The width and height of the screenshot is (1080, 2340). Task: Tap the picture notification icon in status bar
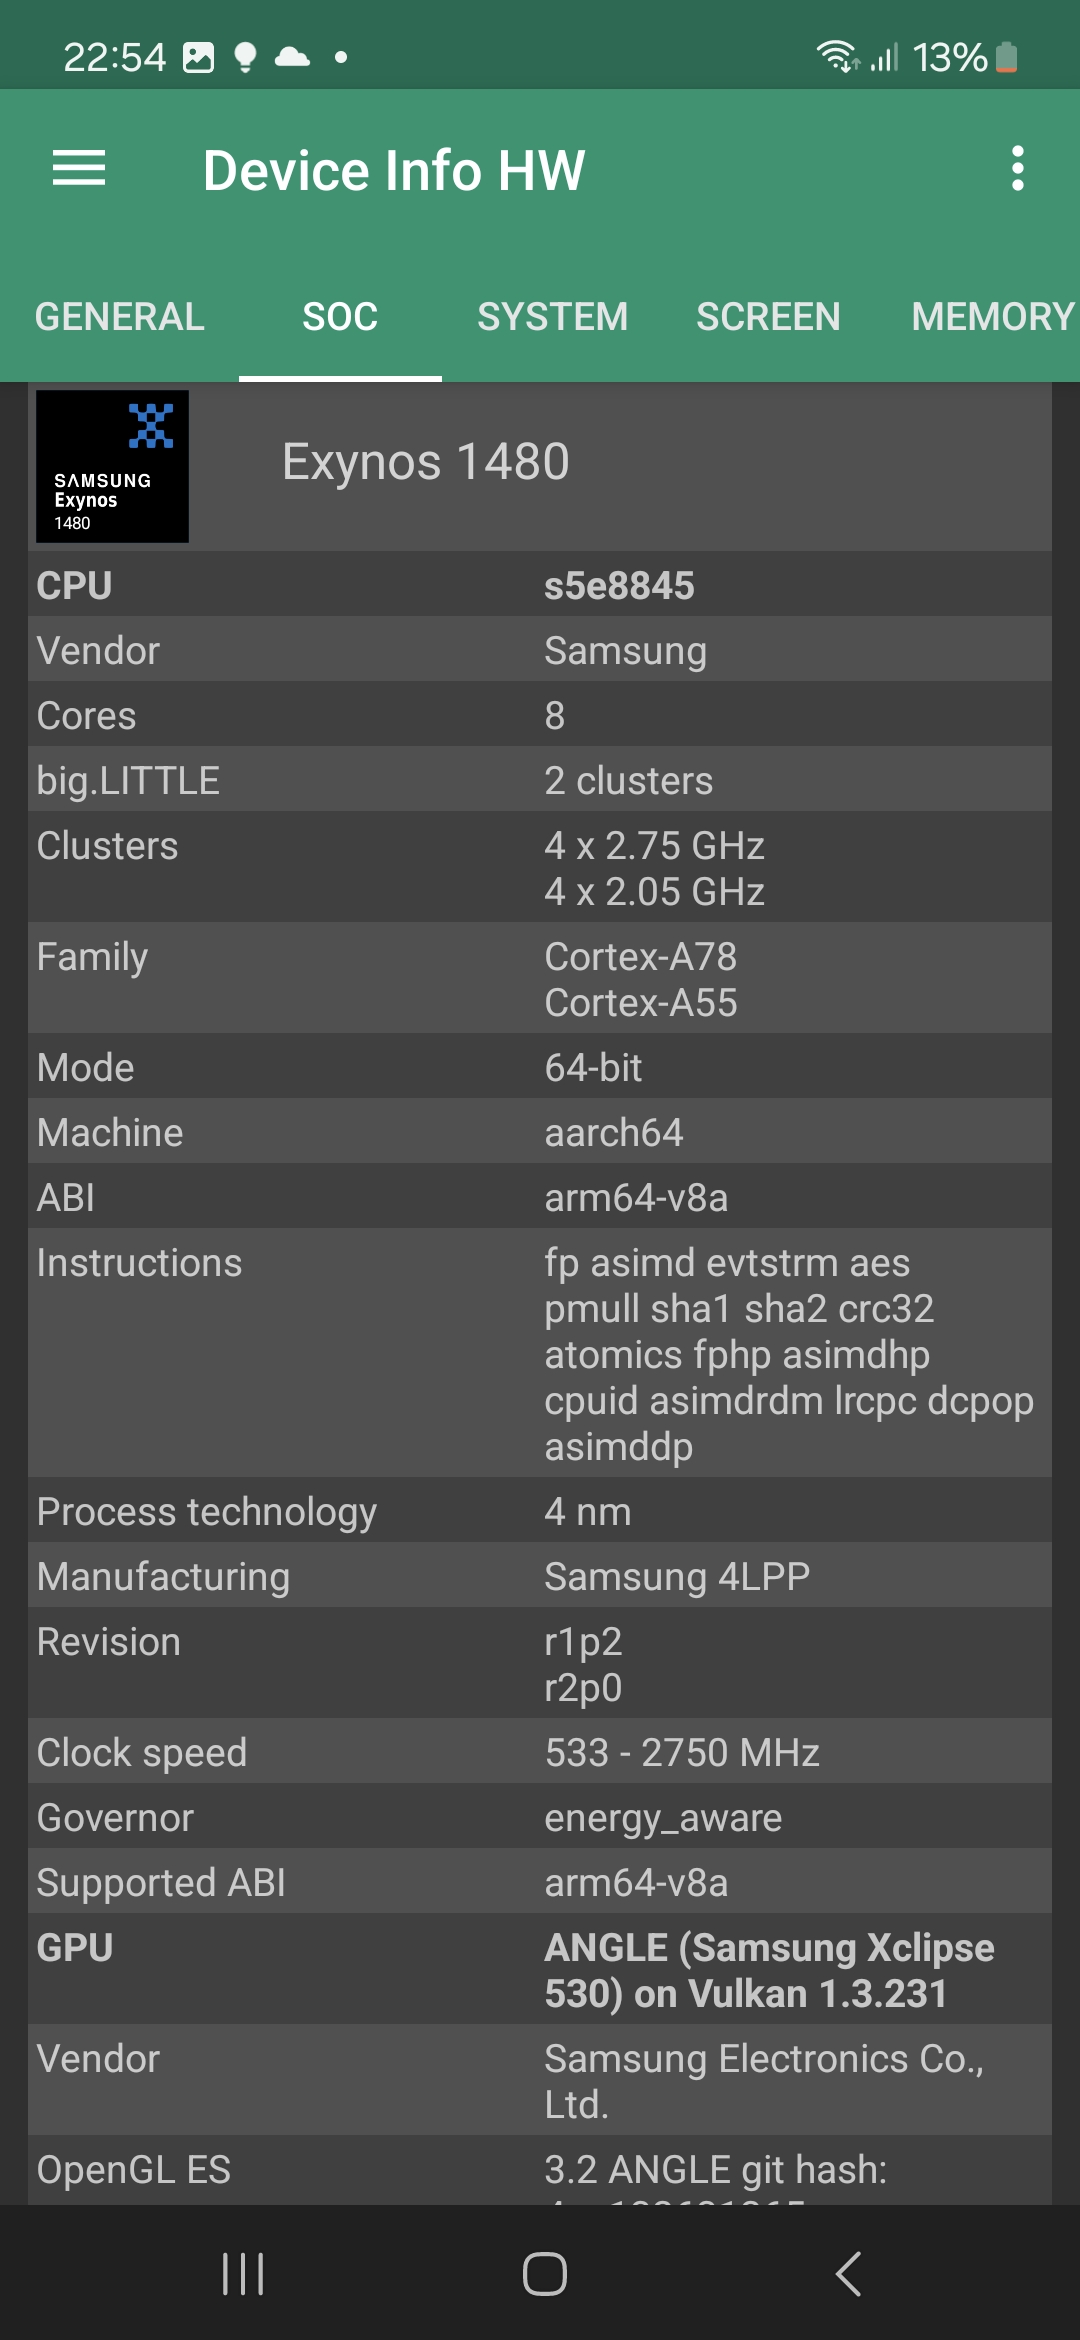[x=198, y=57]
